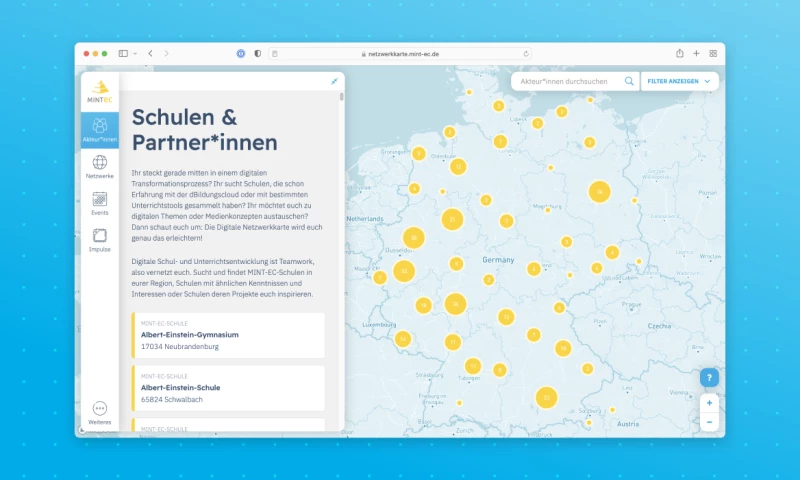
Task: Go forward with the browser arrow
Action: tap(166, 54)
